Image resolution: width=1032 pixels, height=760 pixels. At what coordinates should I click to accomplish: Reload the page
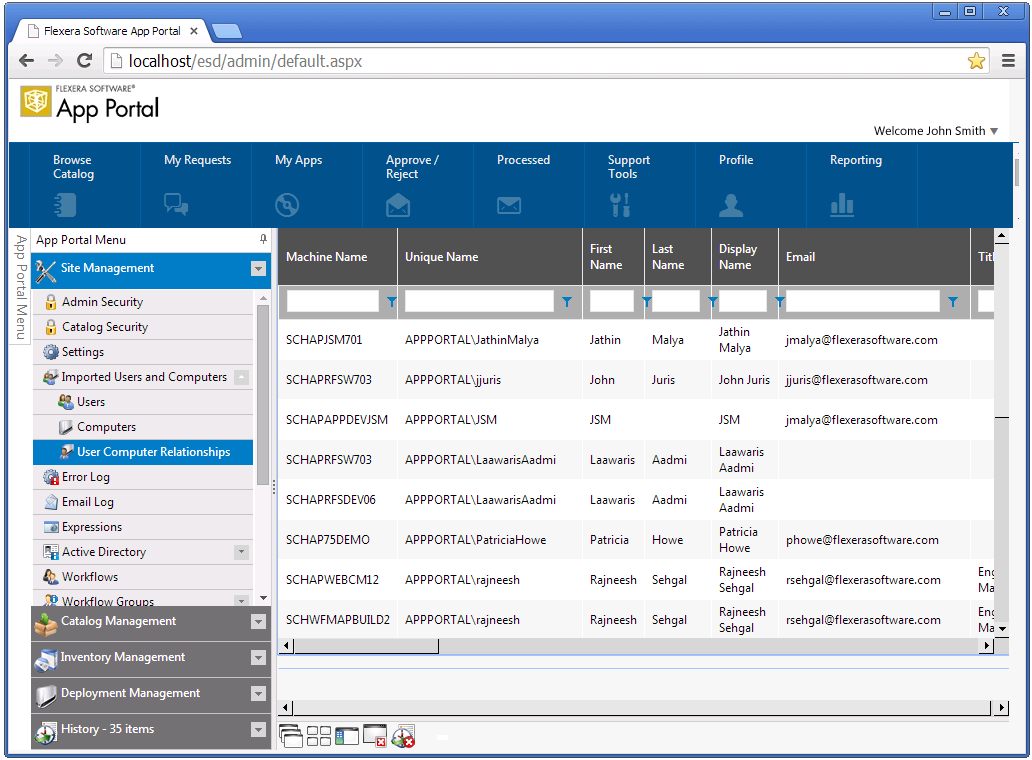[x=84, y=61]
